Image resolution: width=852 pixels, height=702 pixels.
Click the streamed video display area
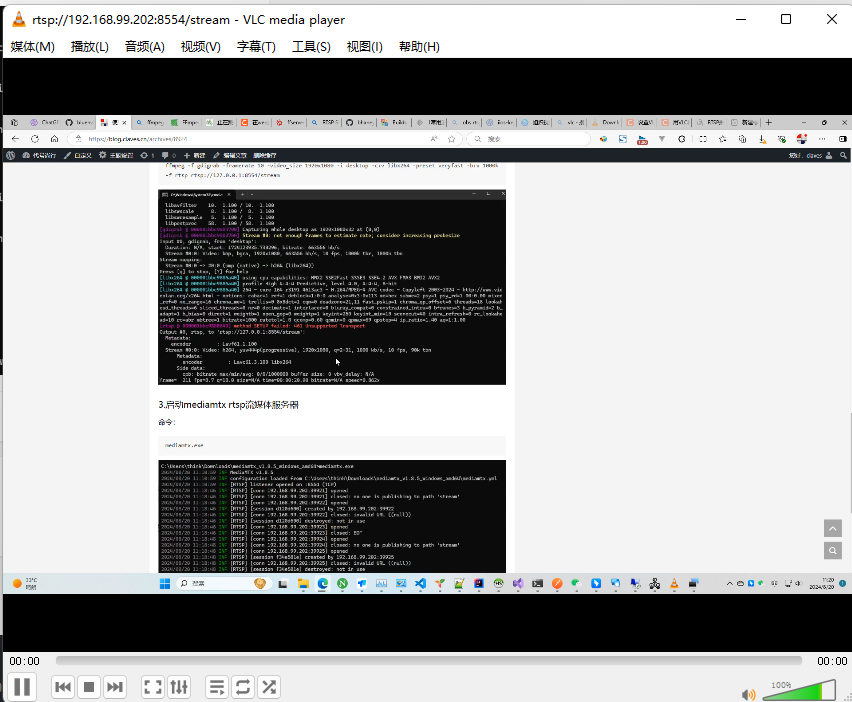click(427, 355)
